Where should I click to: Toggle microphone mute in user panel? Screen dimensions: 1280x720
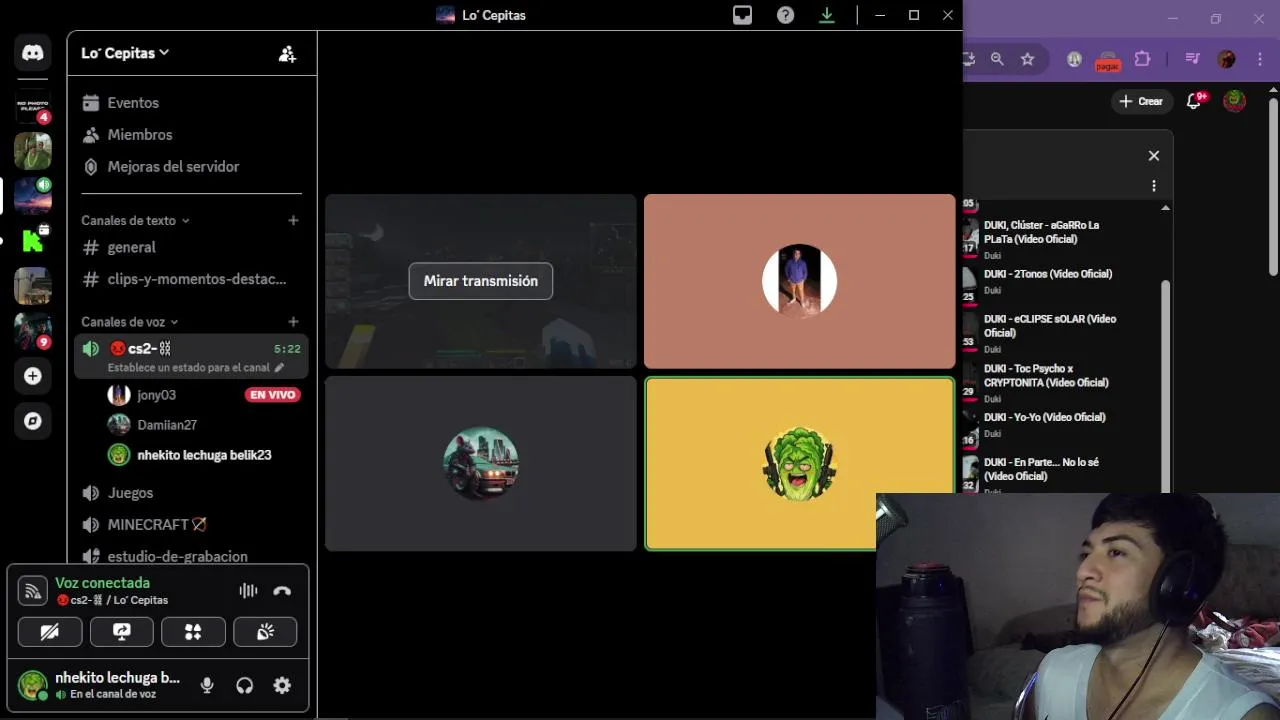[x=207, y=685]
